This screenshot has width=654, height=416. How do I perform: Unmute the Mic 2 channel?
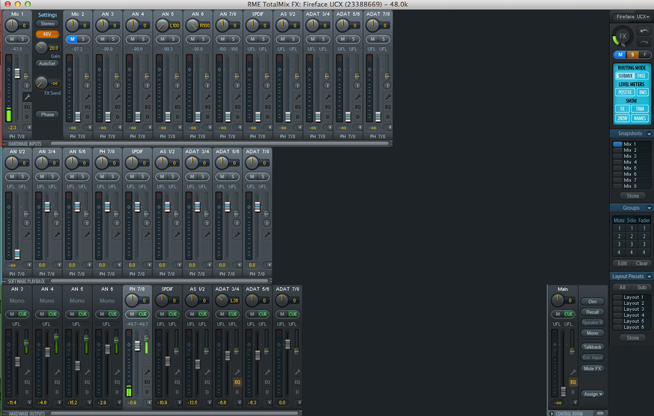click(x=72, y=39)
